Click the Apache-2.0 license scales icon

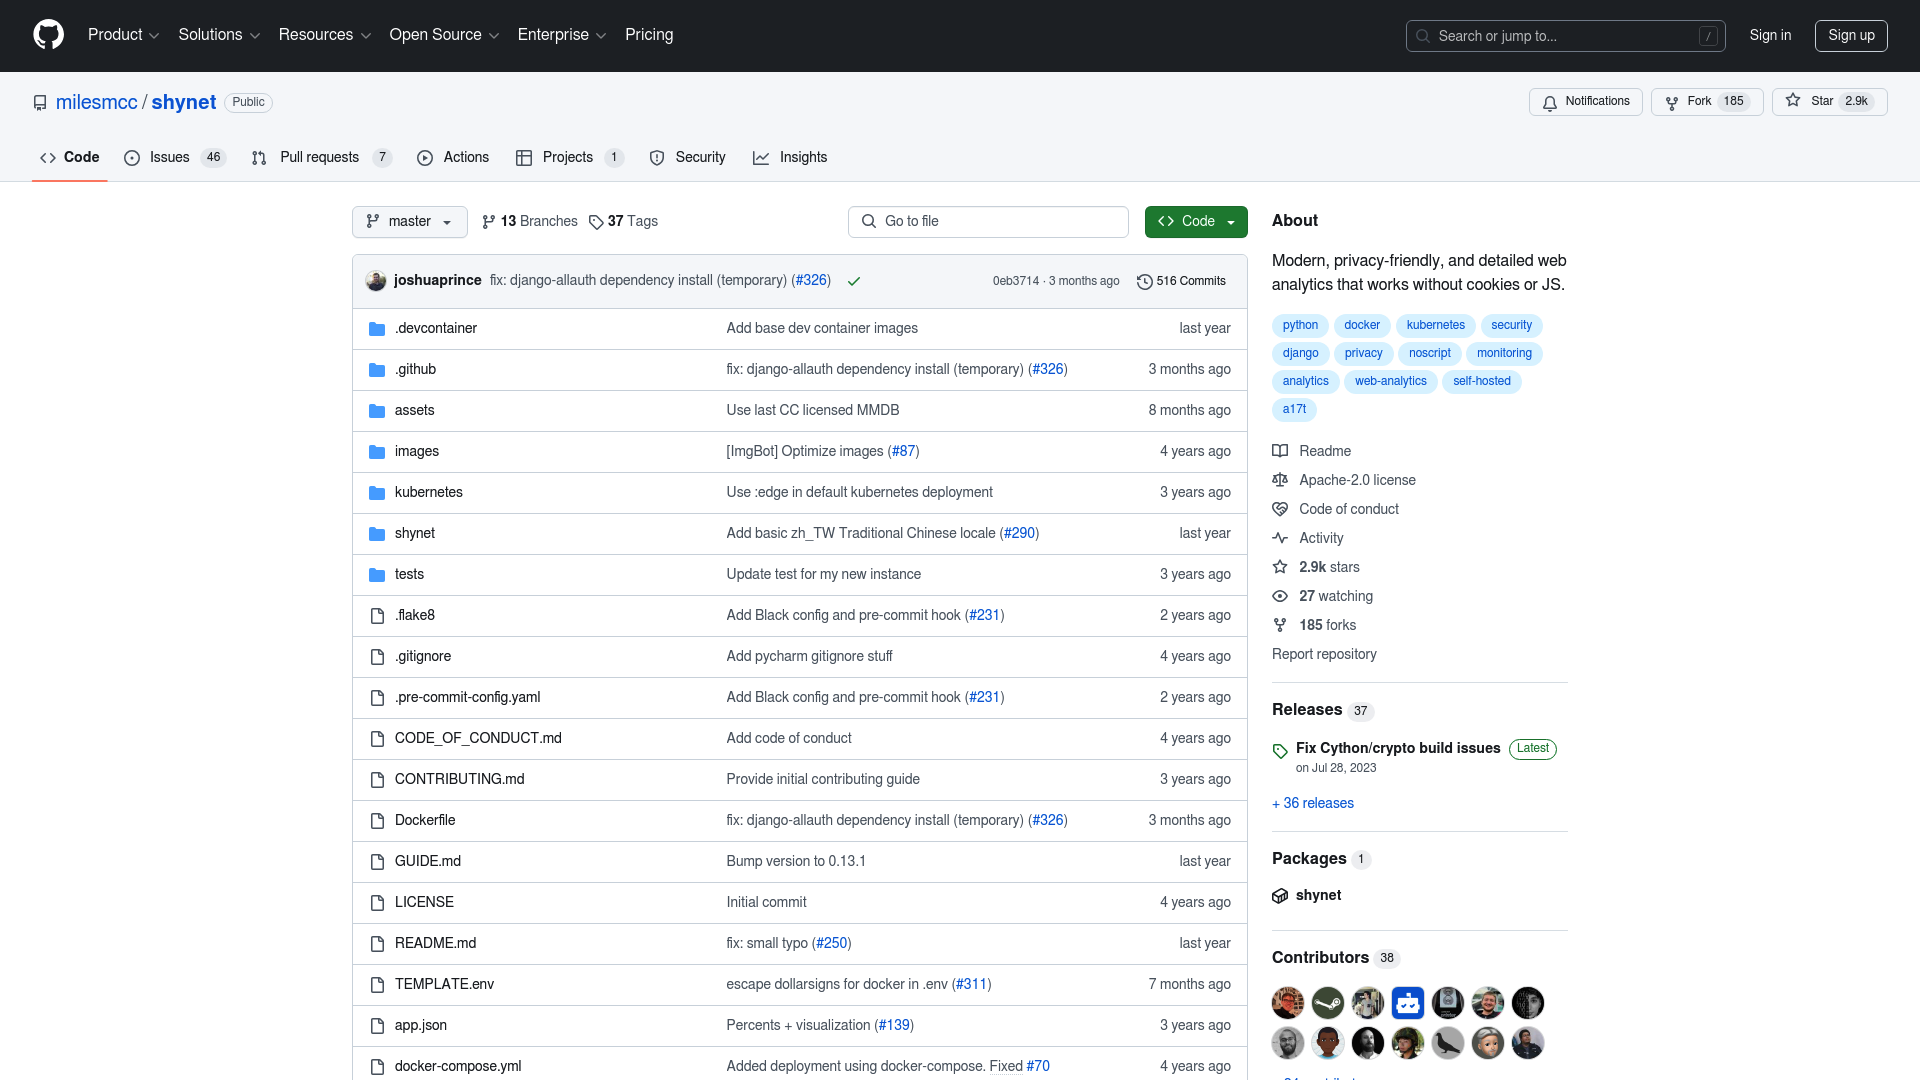point(1280,480)
